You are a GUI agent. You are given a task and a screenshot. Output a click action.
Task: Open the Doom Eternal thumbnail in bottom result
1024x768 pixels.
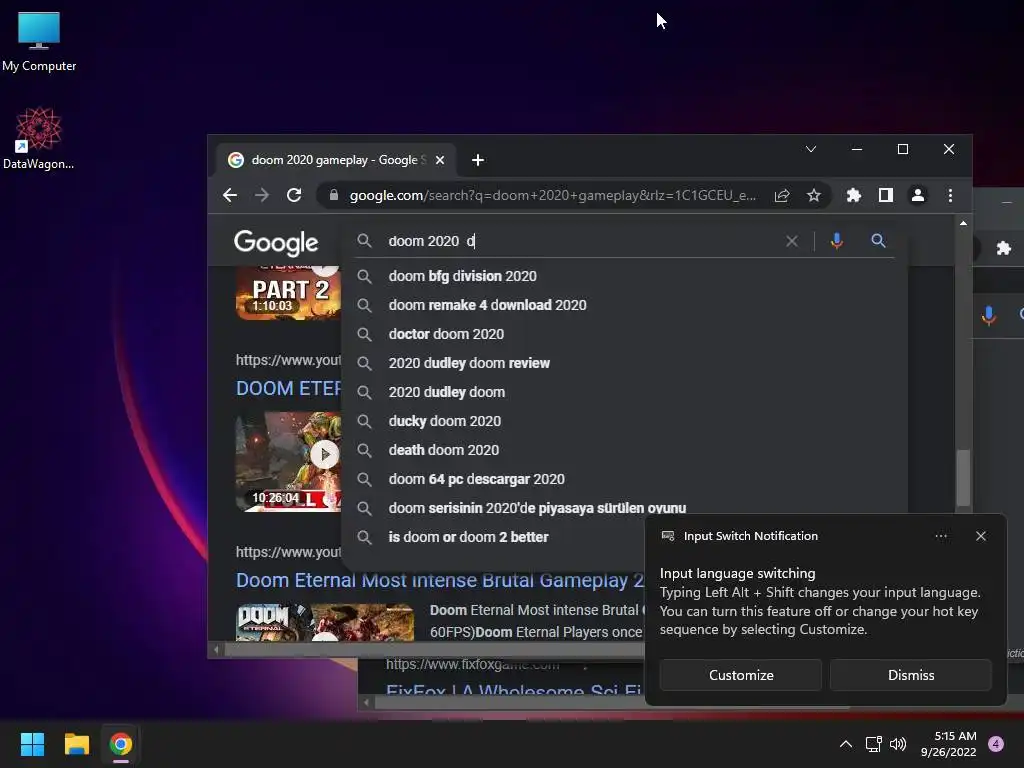[x=325, y=622]
